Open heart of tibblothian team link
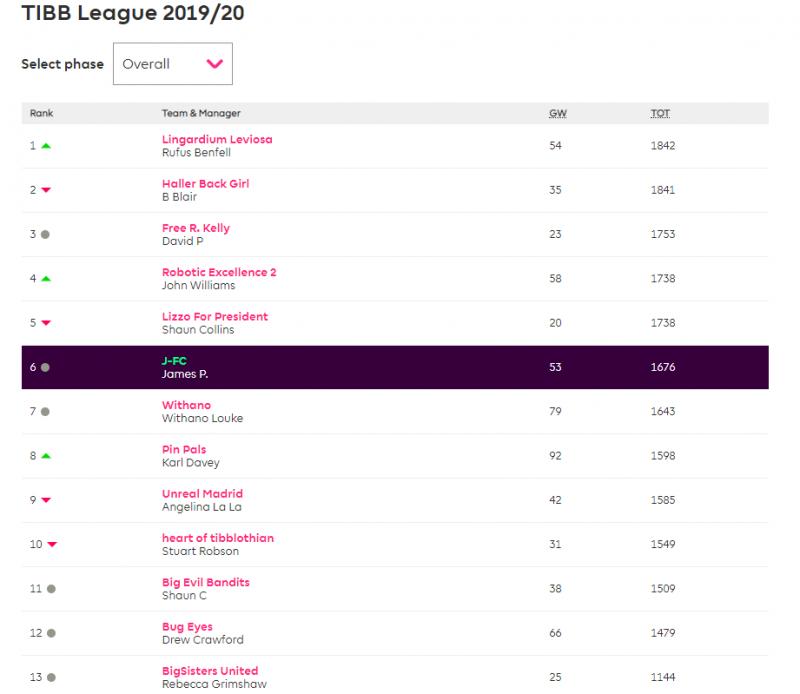Image resolution: width=800 pixels, height=694 pixels. coord(218,538)
